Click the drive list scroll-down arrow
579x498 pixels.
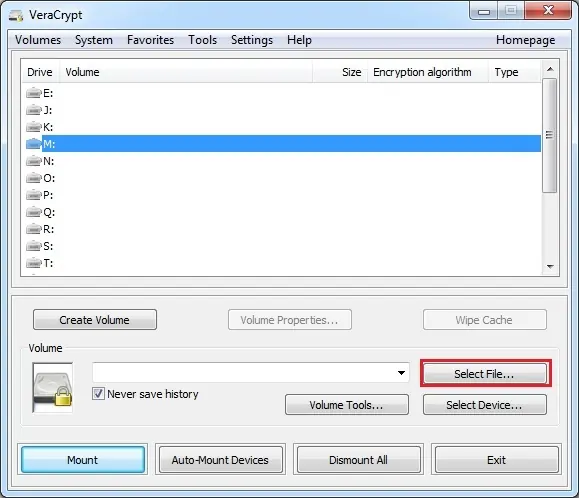click(550, 267)
